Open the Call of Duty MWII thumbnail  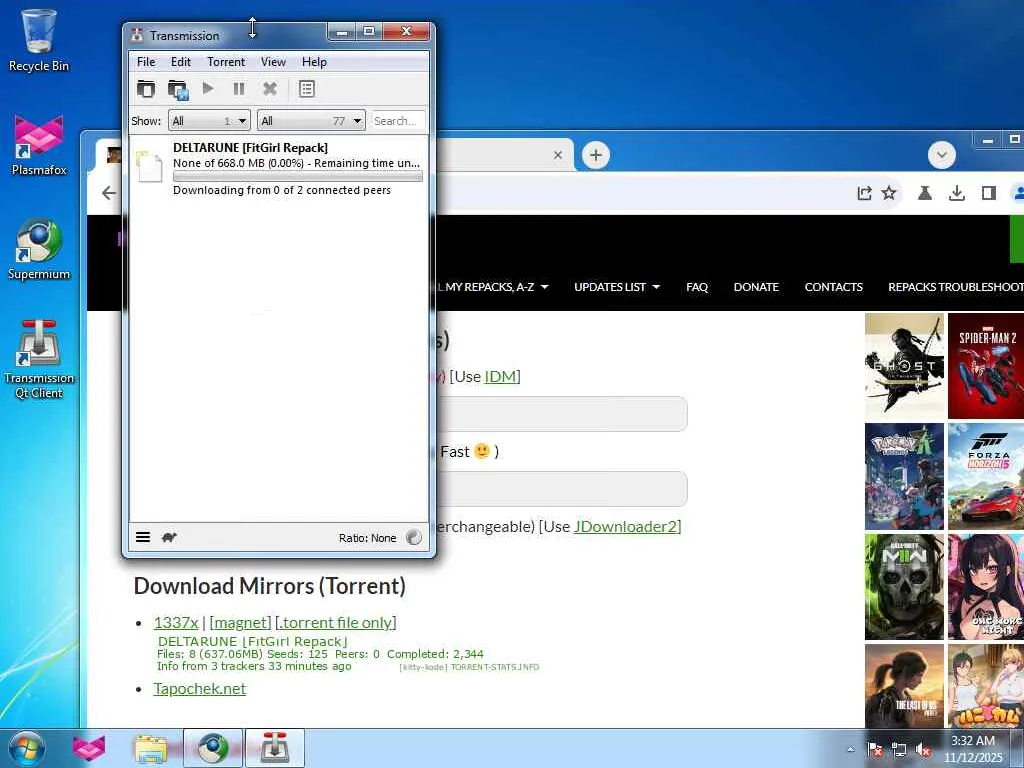point(904,586)
